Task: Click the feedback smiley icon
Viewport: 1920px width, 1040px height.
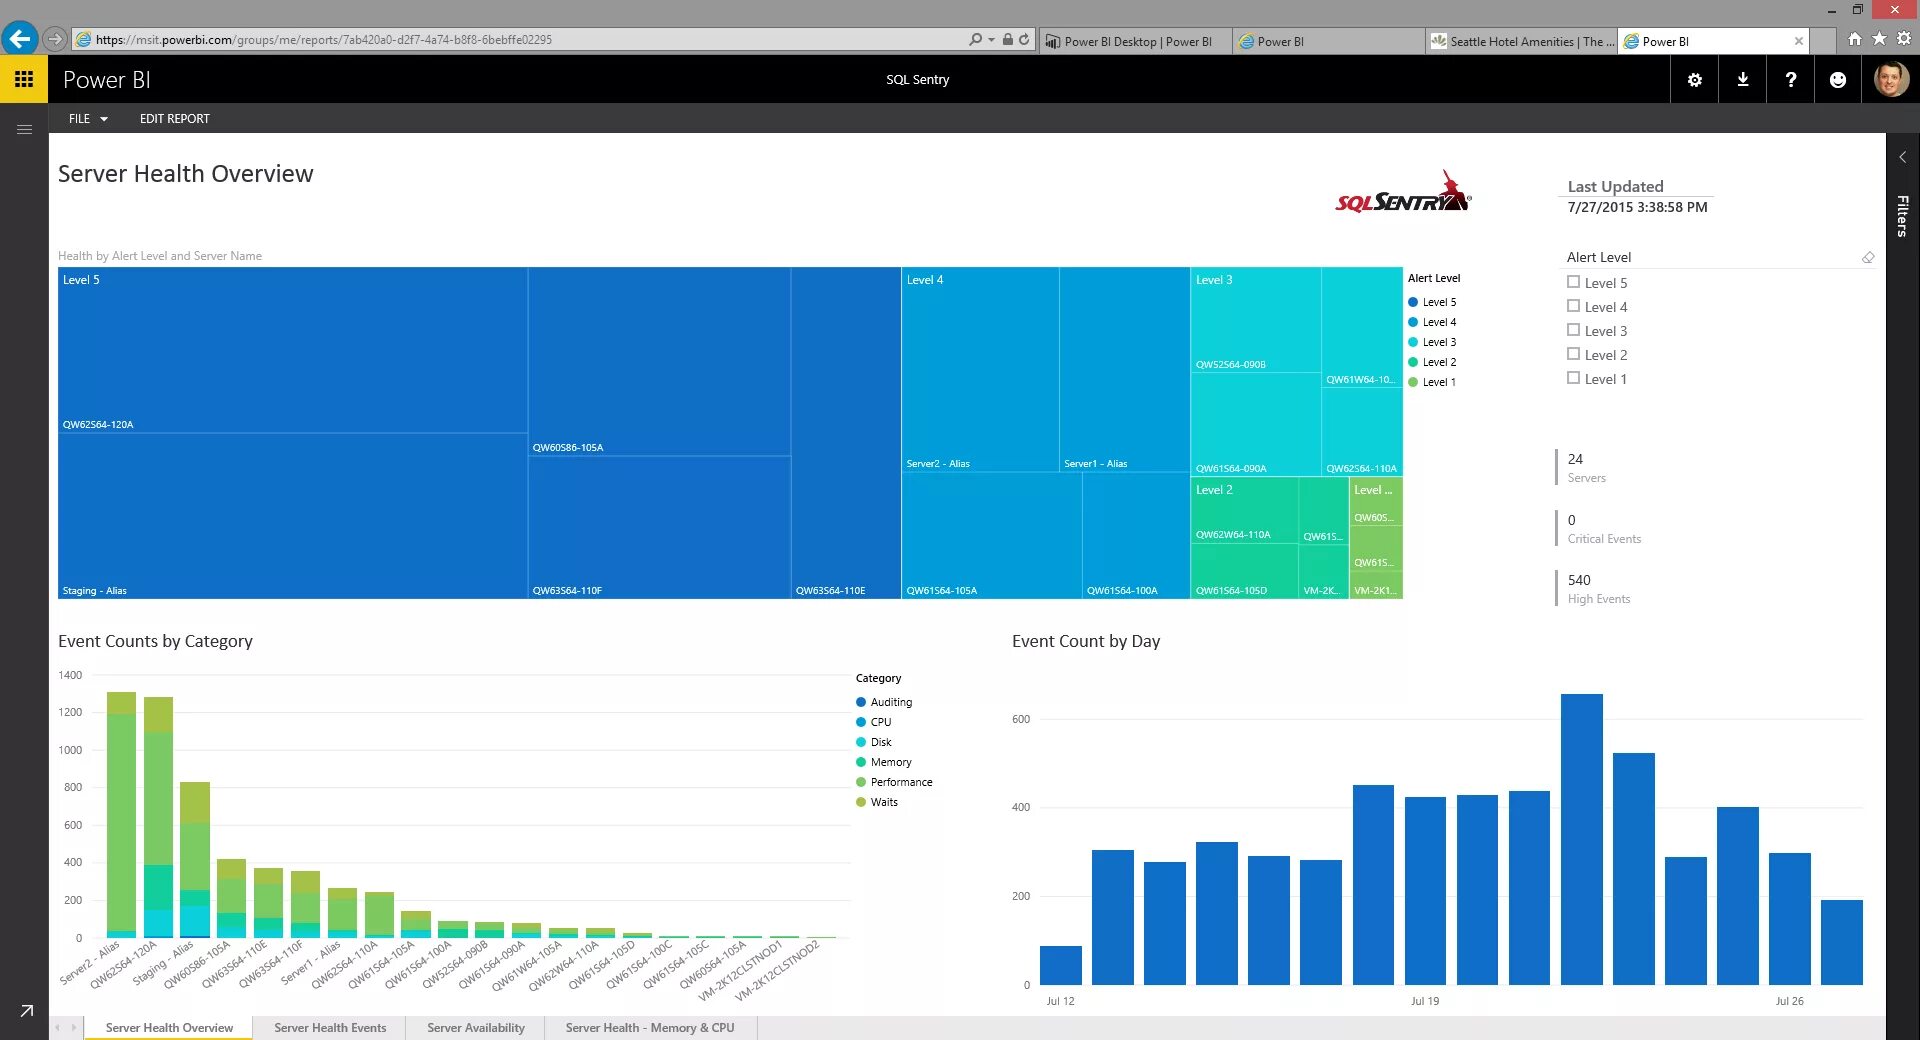Action: [x=1838, y=80]
